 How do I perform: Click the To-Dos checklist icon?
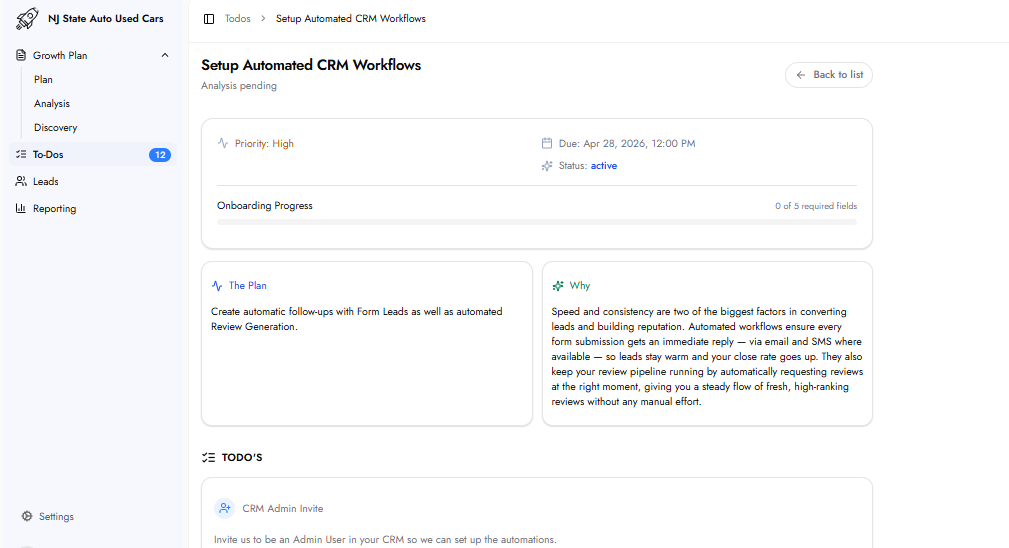coord(21,155)
